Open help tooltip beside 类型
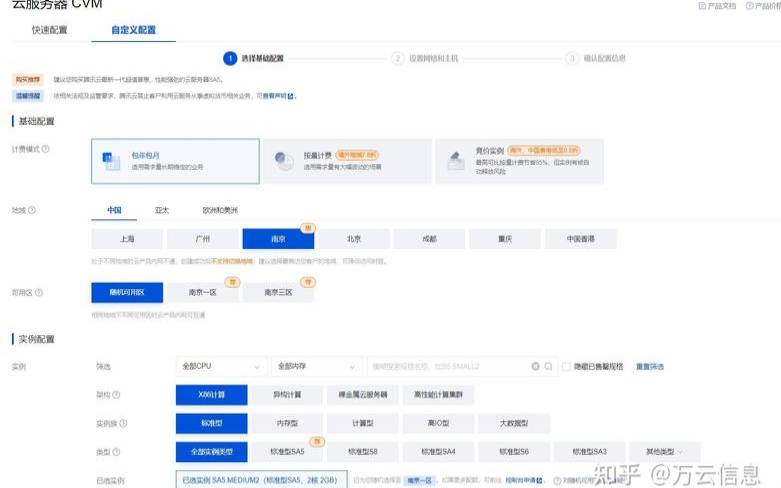 pyautogui.click(x=116, y=452)
